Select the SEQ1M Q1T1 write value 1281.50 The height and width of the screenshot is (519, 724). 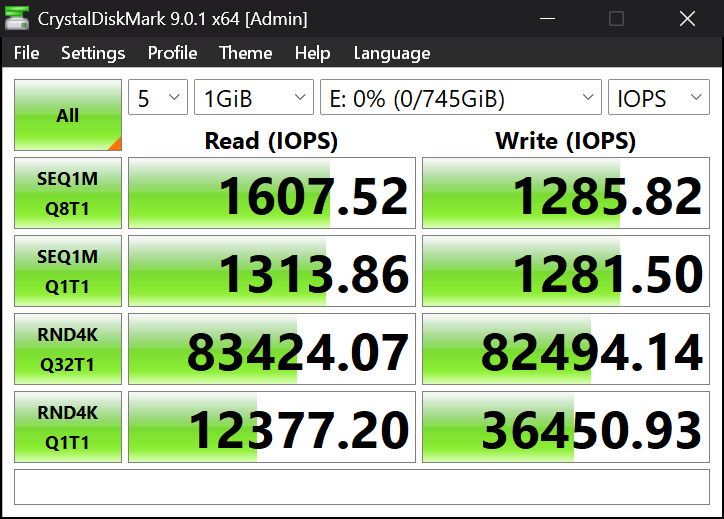pos(566,271)
